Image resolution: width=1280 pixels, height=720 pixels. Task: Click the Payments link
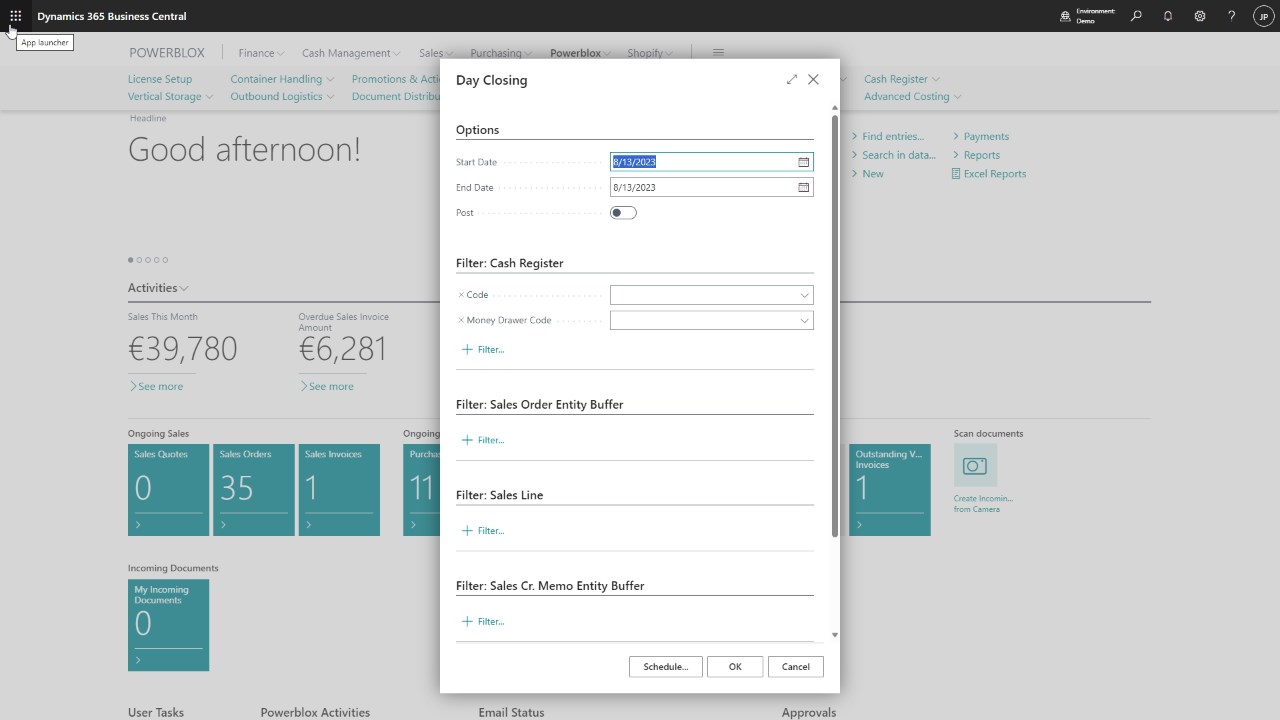981,137
